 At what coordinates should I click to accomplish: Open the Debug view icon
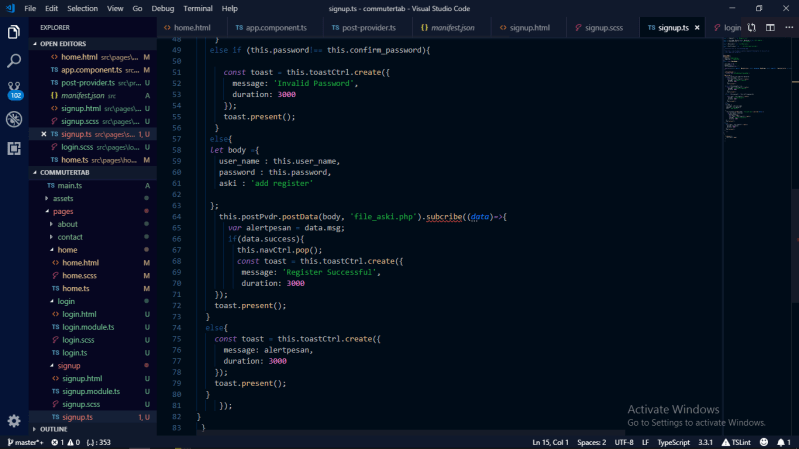14,119
